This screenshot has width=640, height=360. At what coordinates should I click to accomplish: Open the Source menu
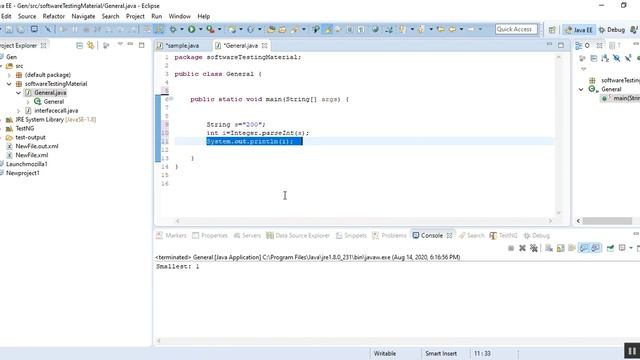coord(27,16)
